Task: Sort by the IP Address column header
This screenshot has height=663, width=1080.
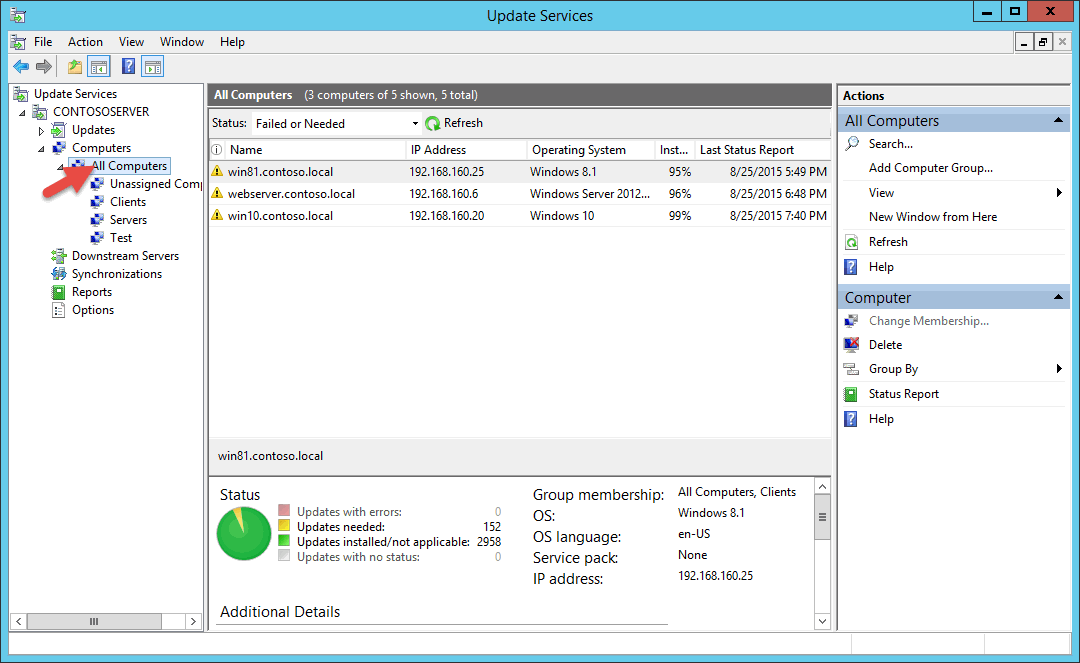Action: click(x=467, y=149)
